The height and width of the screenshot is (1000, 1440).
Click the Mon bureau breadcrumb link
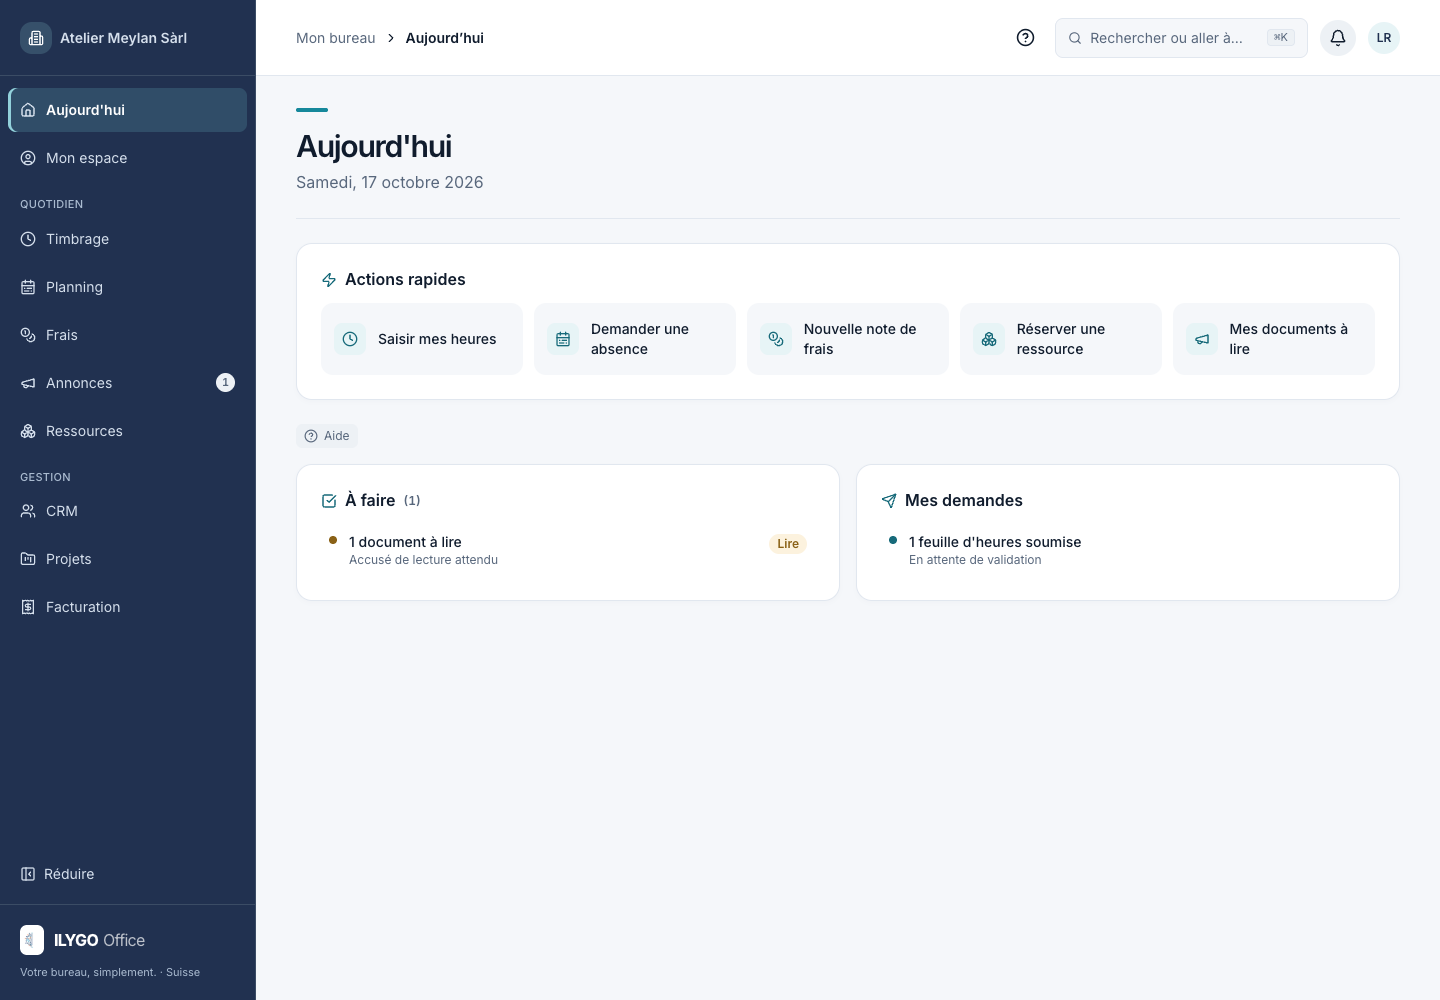pyautogui.click(x=336, y=38)
